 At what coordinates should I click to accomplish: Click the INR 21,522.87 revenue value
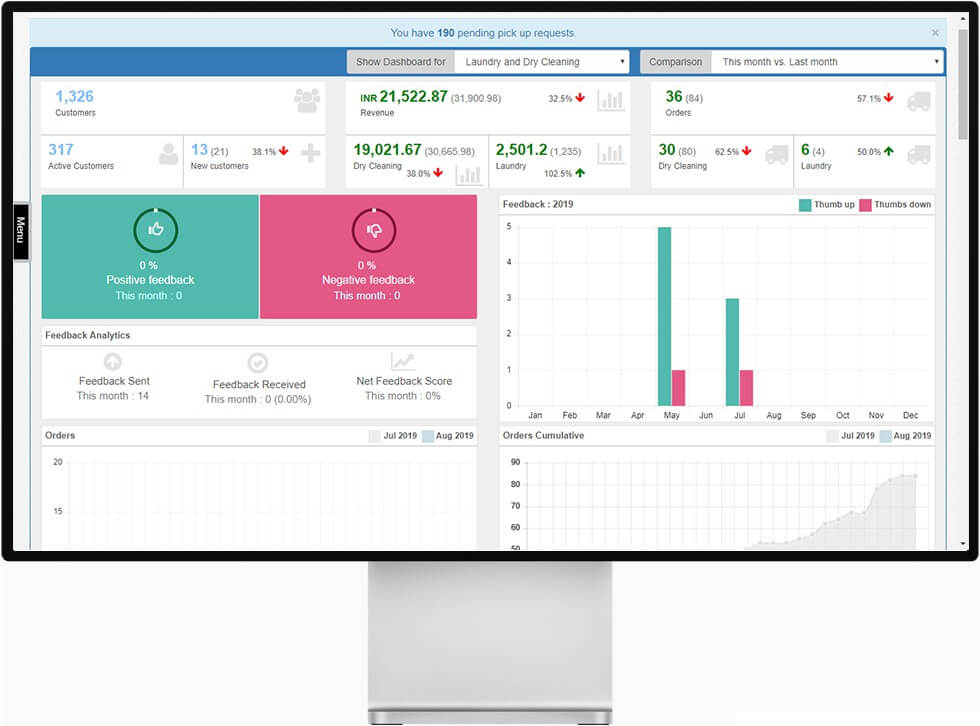[x=404, y=97]
